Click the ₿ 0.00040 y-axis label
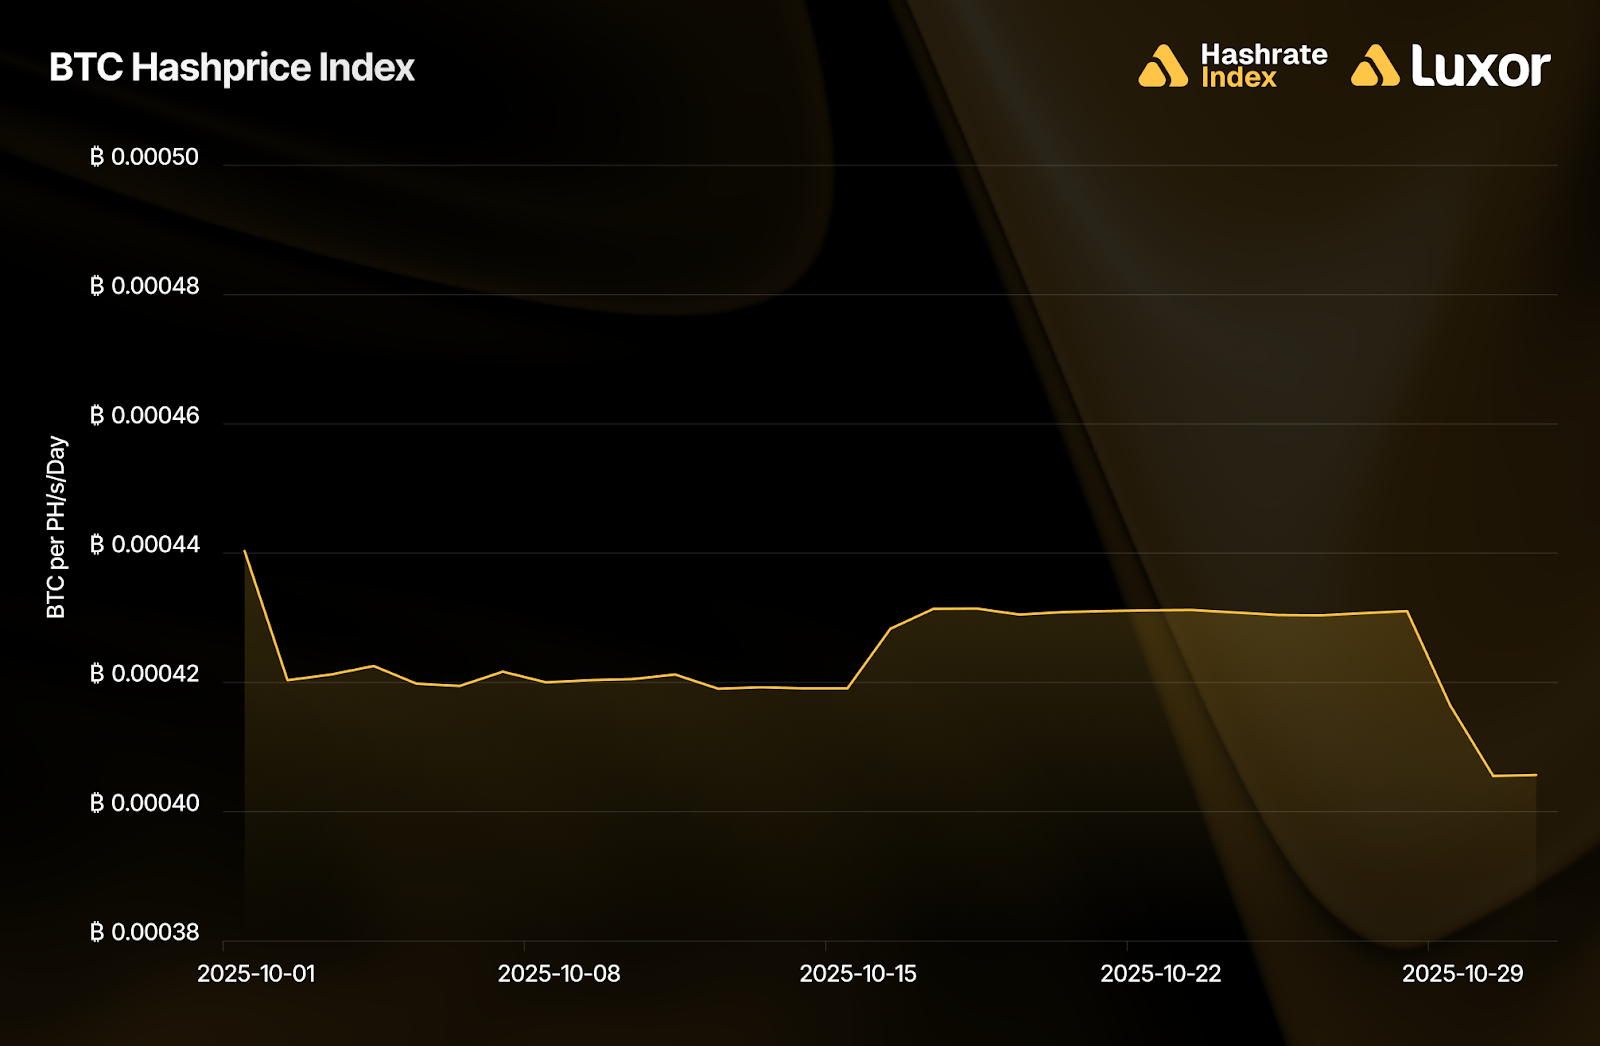Image resolution: width=1600 pixels, height=1046 pixels. point(145,803)
